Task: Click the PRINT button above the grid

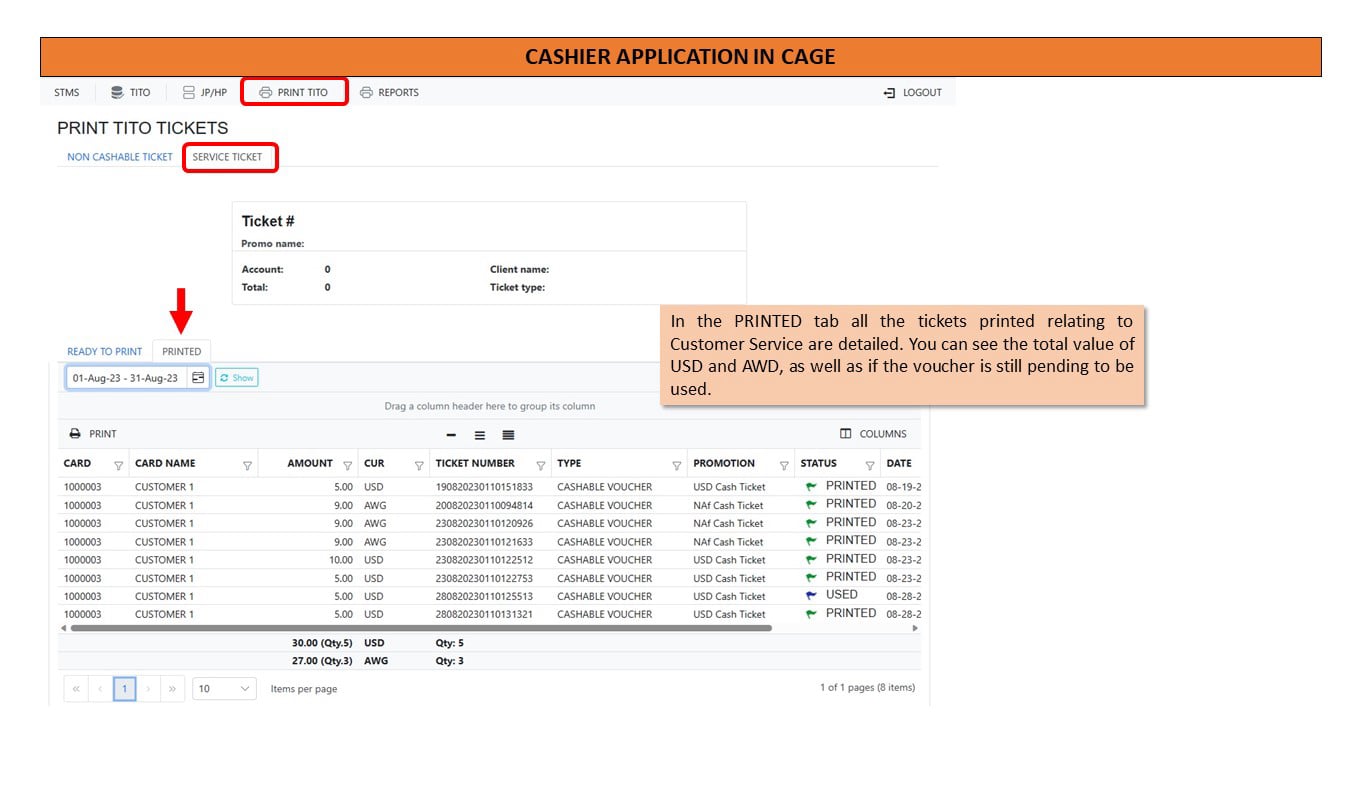Action: tap(93, 434)
